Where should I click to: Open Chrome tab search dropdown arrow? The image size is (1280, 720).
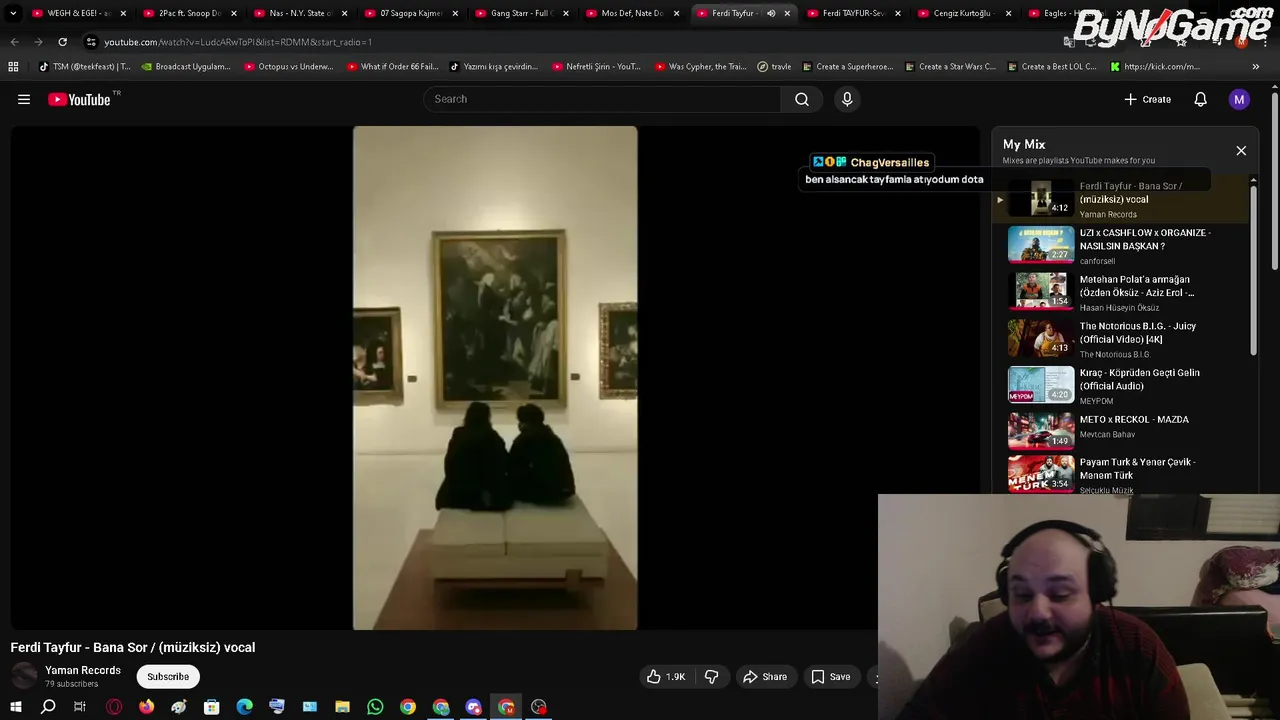coord(13,13)
